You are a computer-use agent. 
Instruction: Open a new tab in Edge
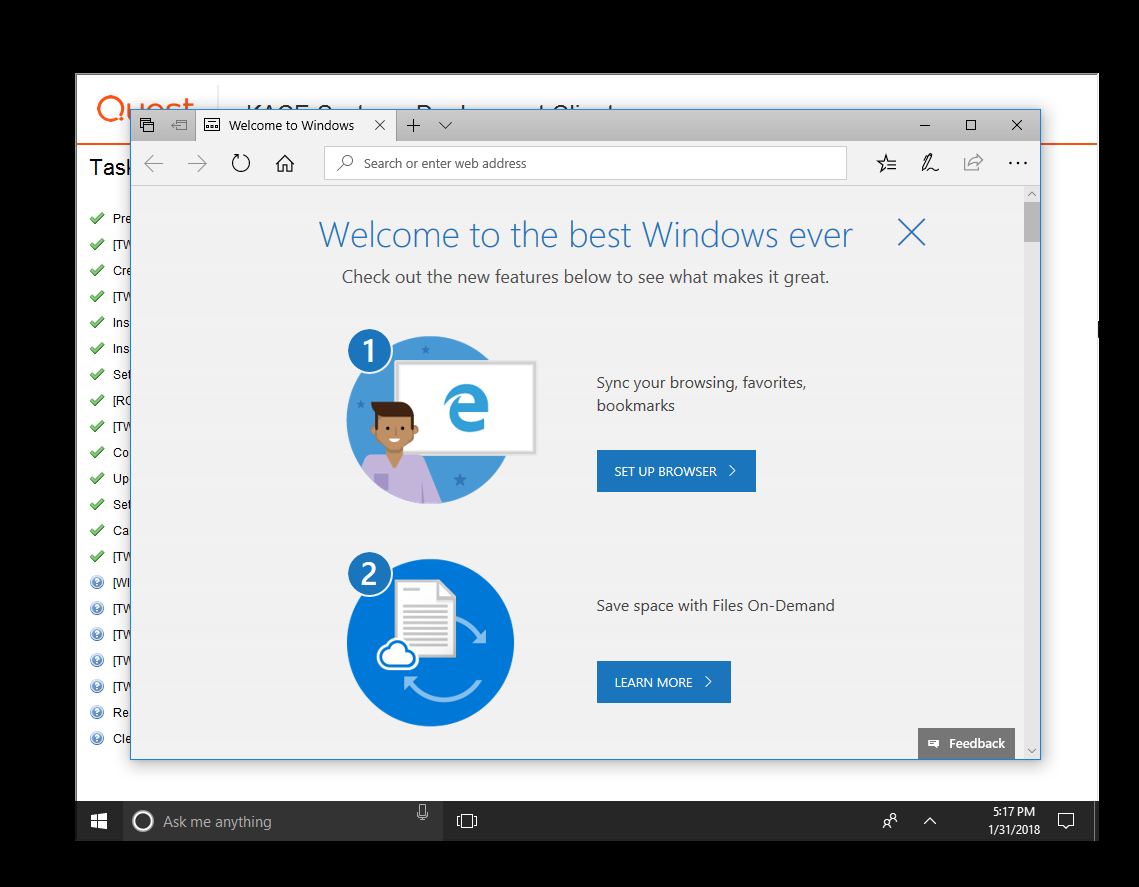pos(413,125)
